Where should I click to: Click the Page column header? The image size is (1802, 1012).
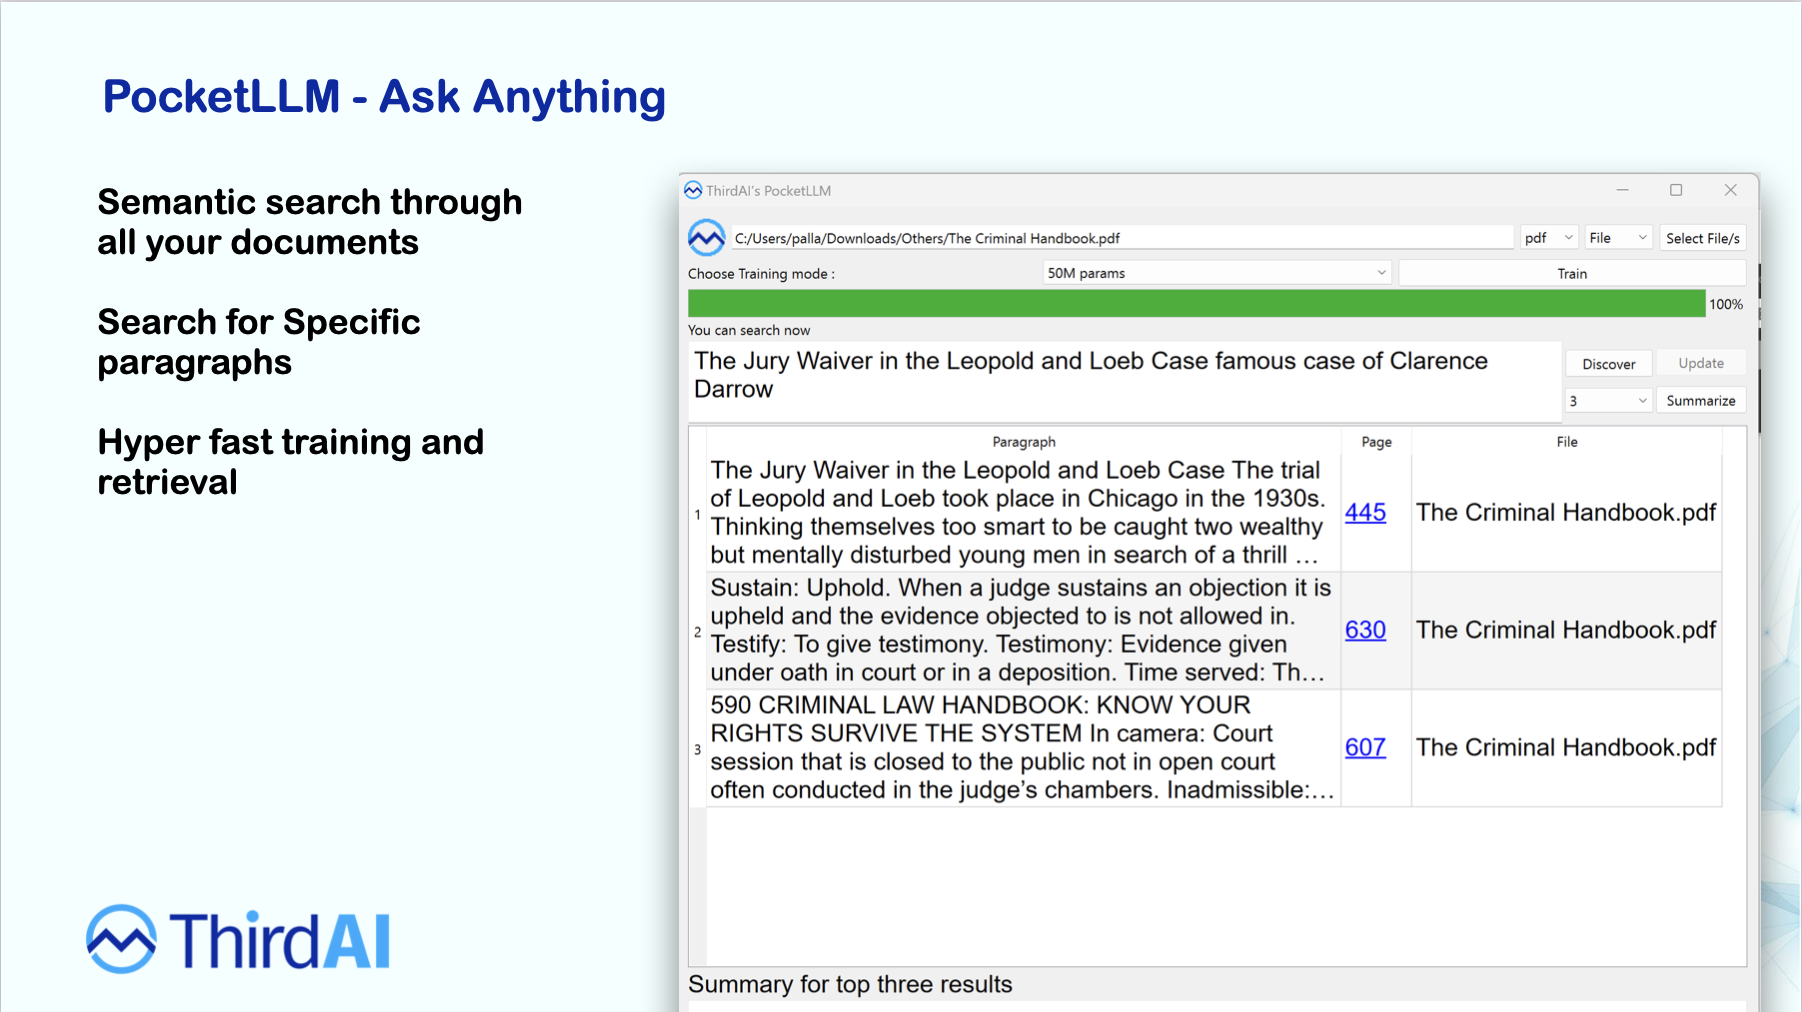point(1376,441)
